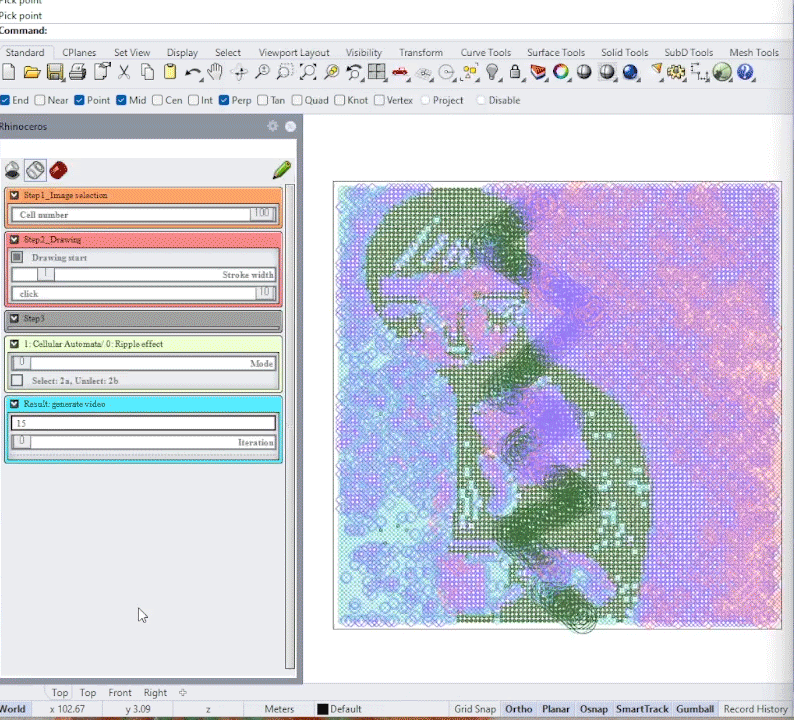Open the color wheel icon

coord(561,72)
